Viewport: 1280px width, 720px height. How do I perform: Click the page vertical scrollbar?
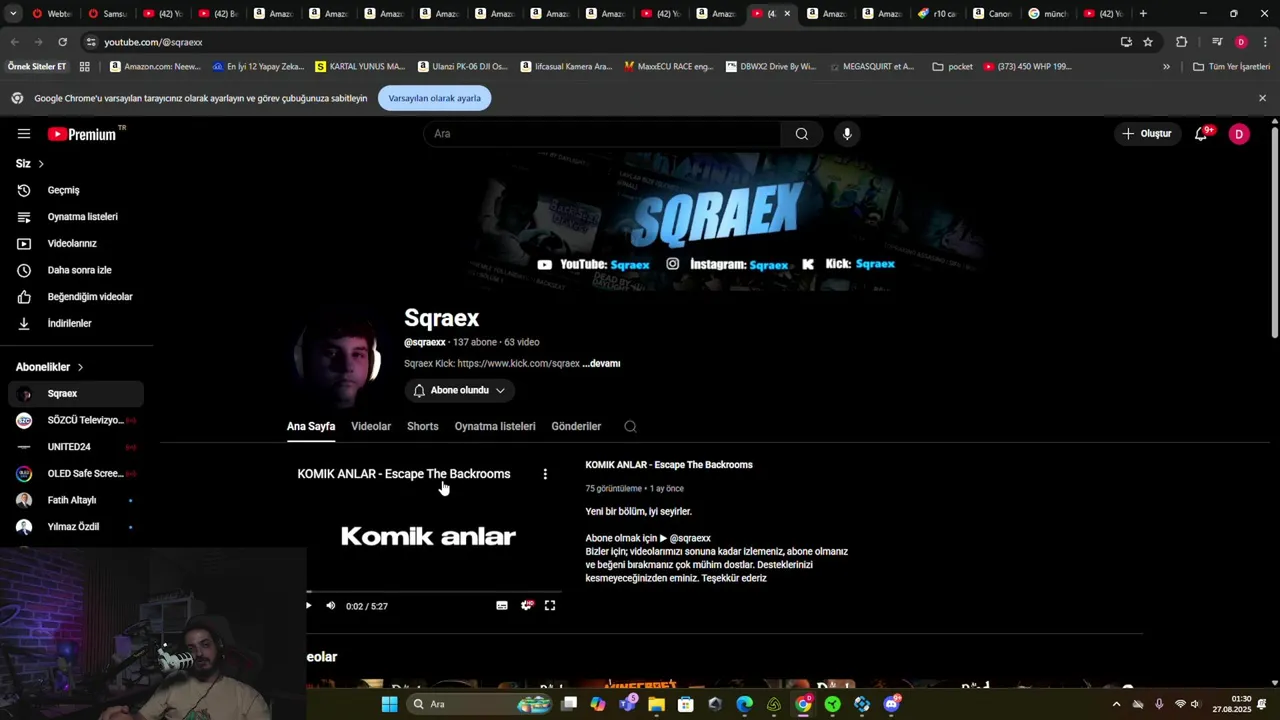[1274, 230]
